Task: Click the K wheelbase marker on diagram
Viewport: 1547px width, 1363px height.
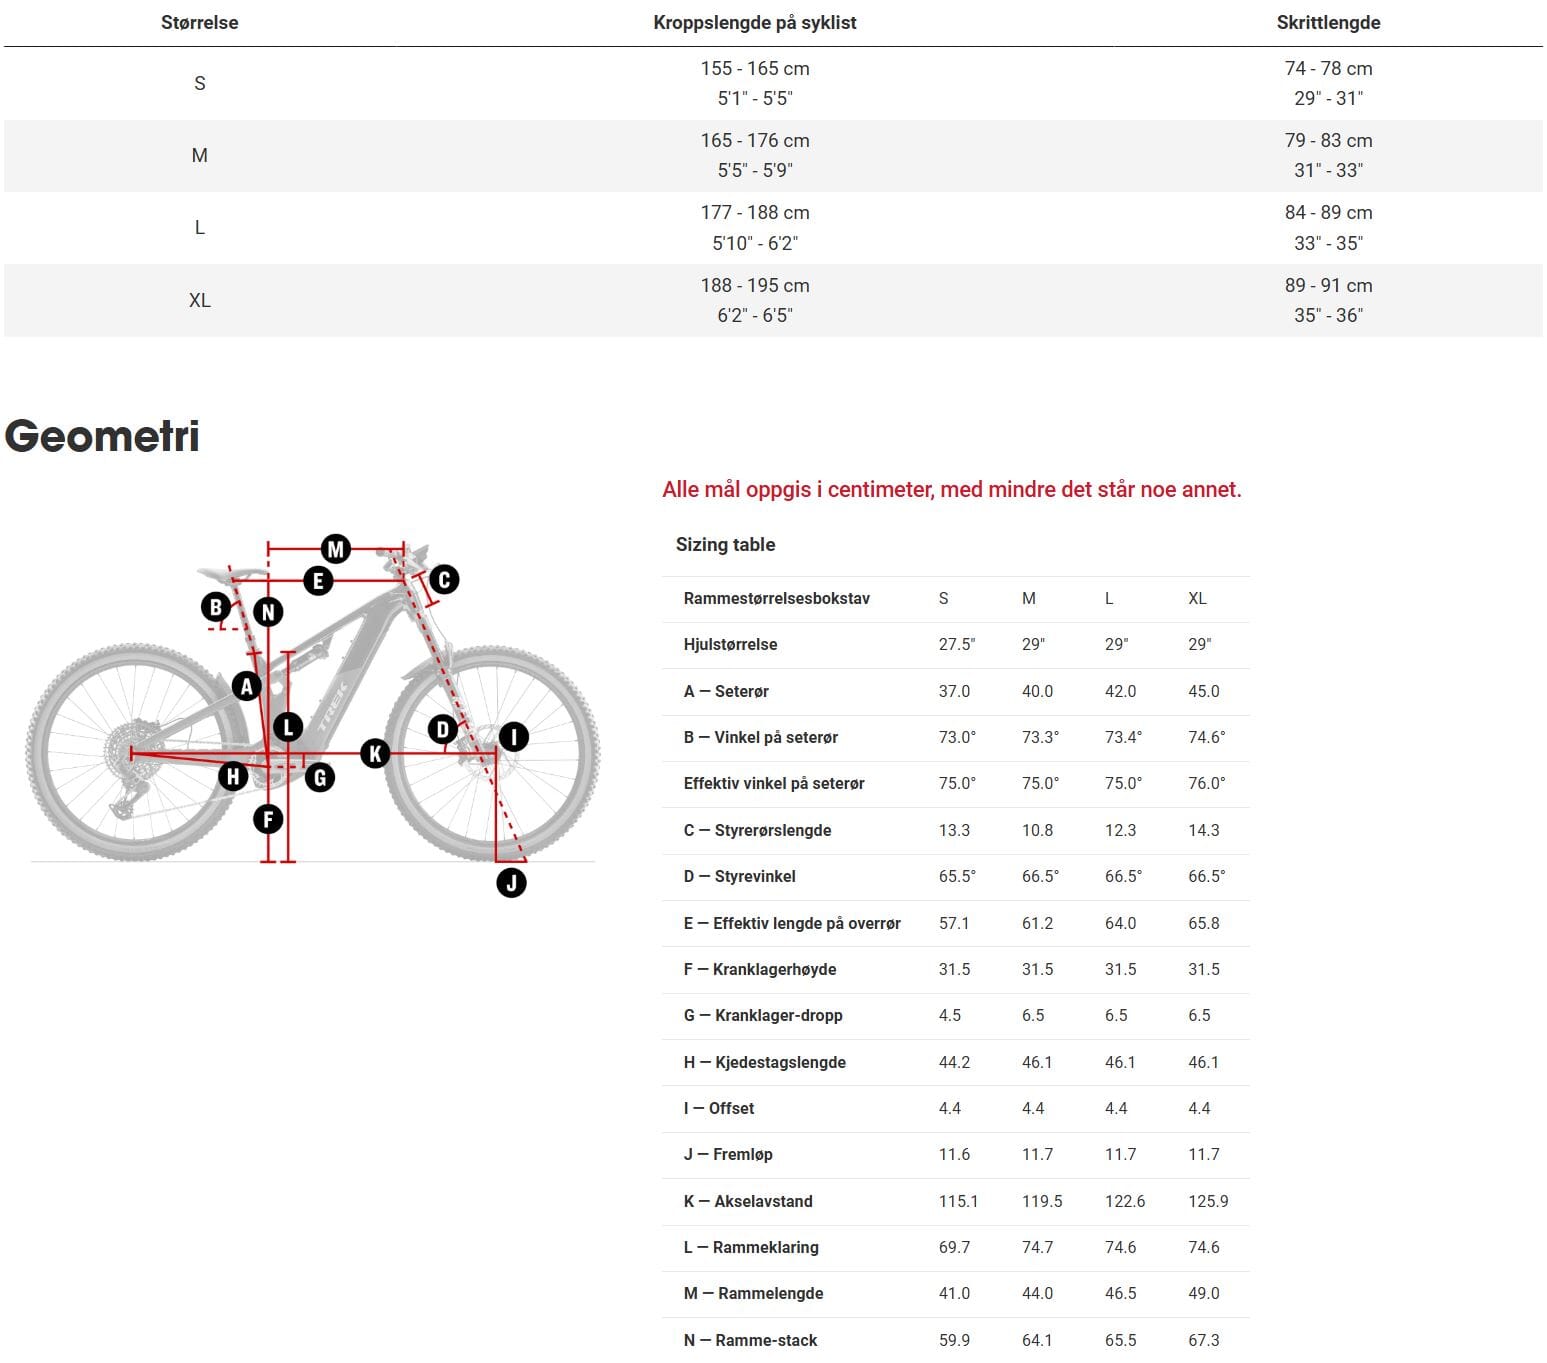Action: click(375, 753)
